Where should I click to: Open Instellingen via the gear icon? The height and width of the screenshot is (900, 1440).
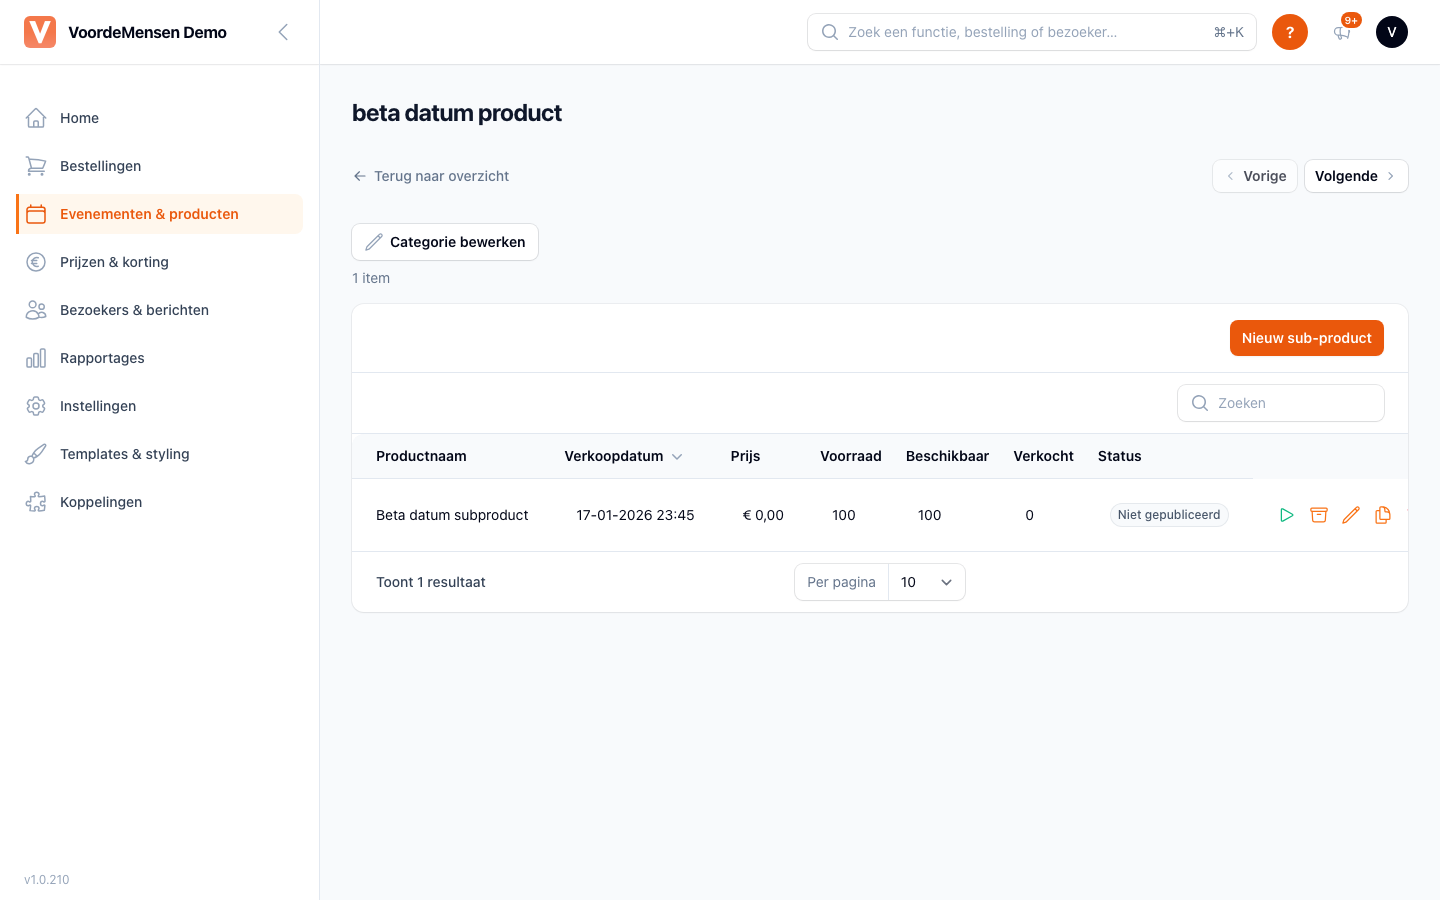[x=36, y=406]
